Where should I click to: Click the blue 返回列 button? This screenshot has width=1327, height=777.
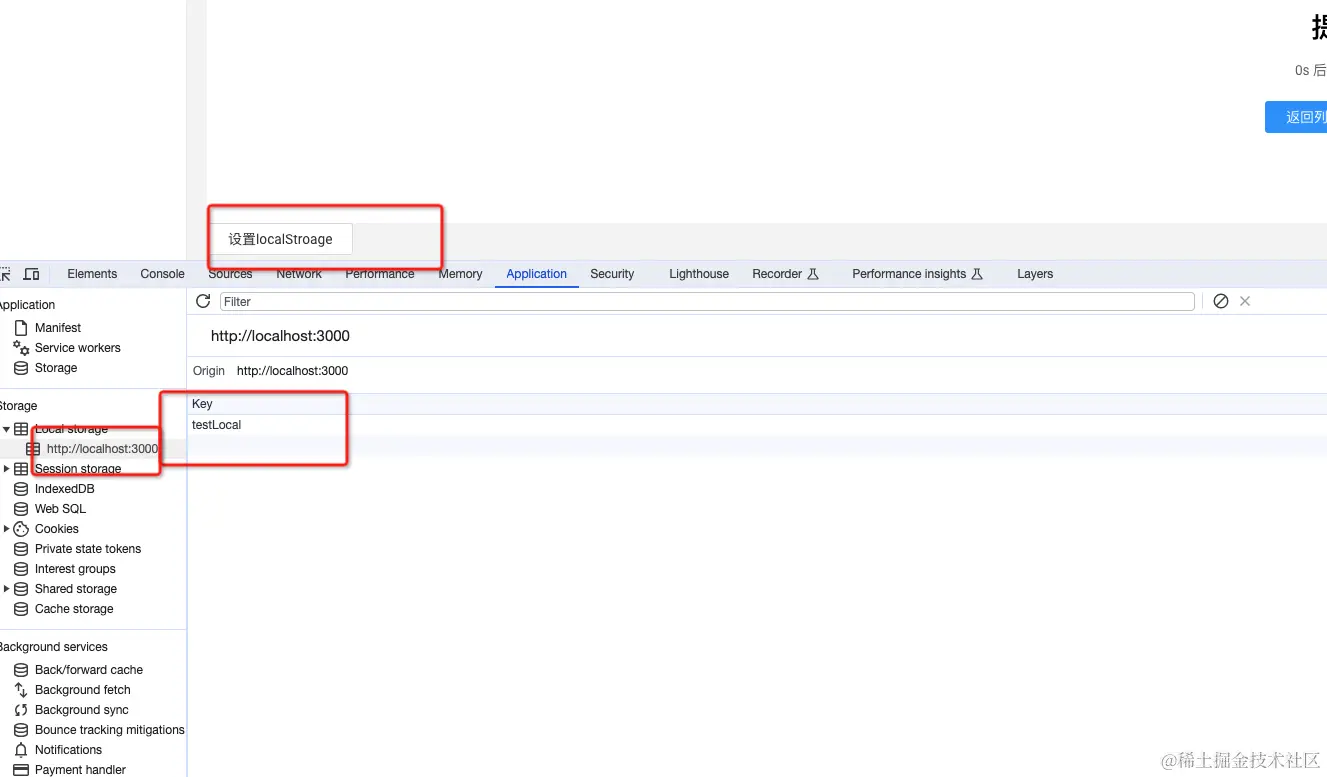[x=1296, y=117]
